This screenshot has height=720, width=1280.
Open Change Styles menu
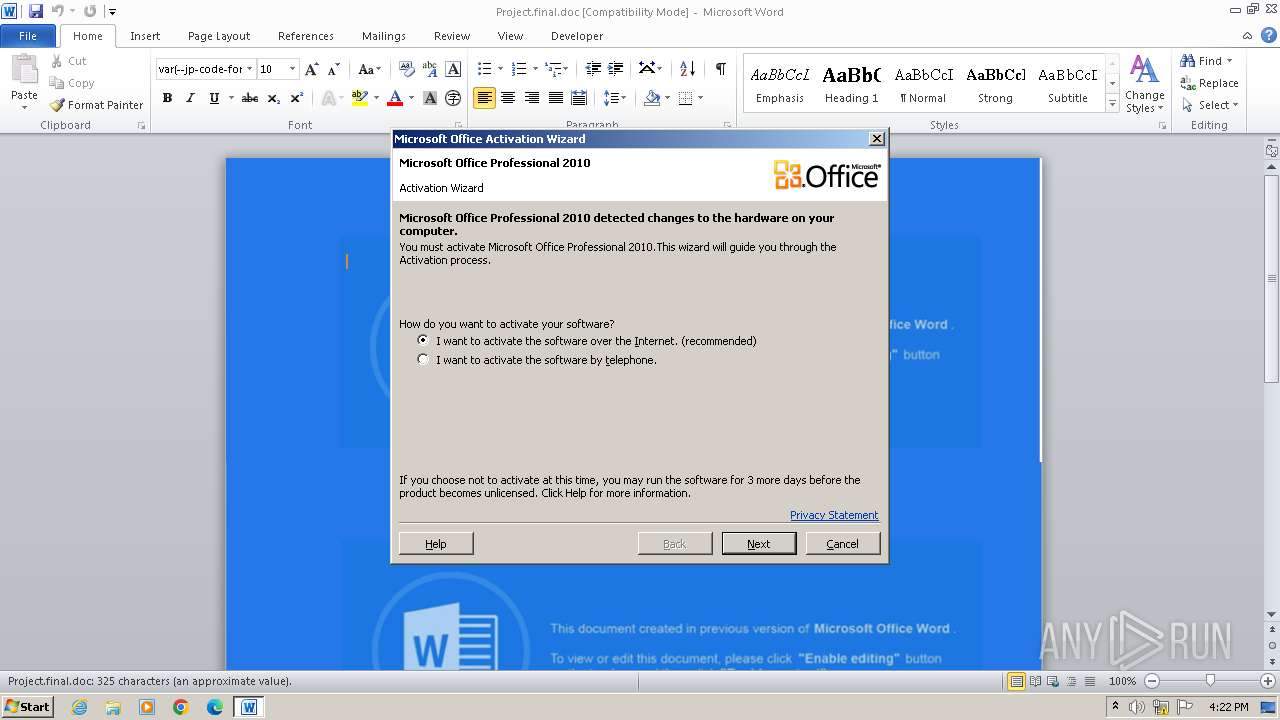pos(1144,84)
